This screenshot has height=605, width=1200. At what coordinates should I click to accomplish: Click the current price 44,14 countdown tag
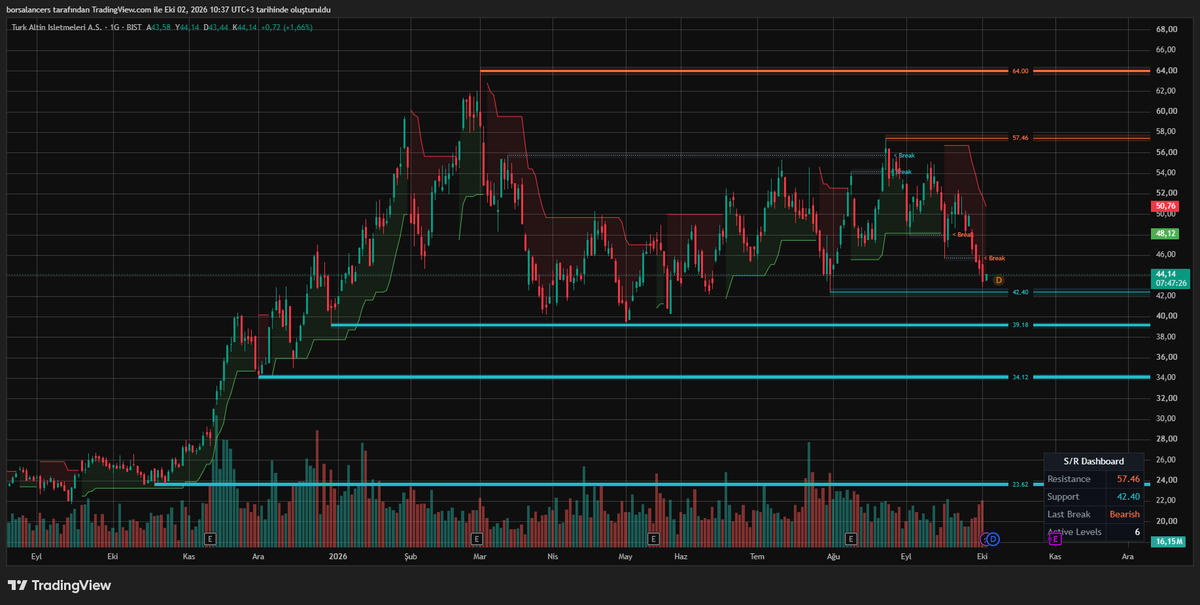tap(1170, 278)
